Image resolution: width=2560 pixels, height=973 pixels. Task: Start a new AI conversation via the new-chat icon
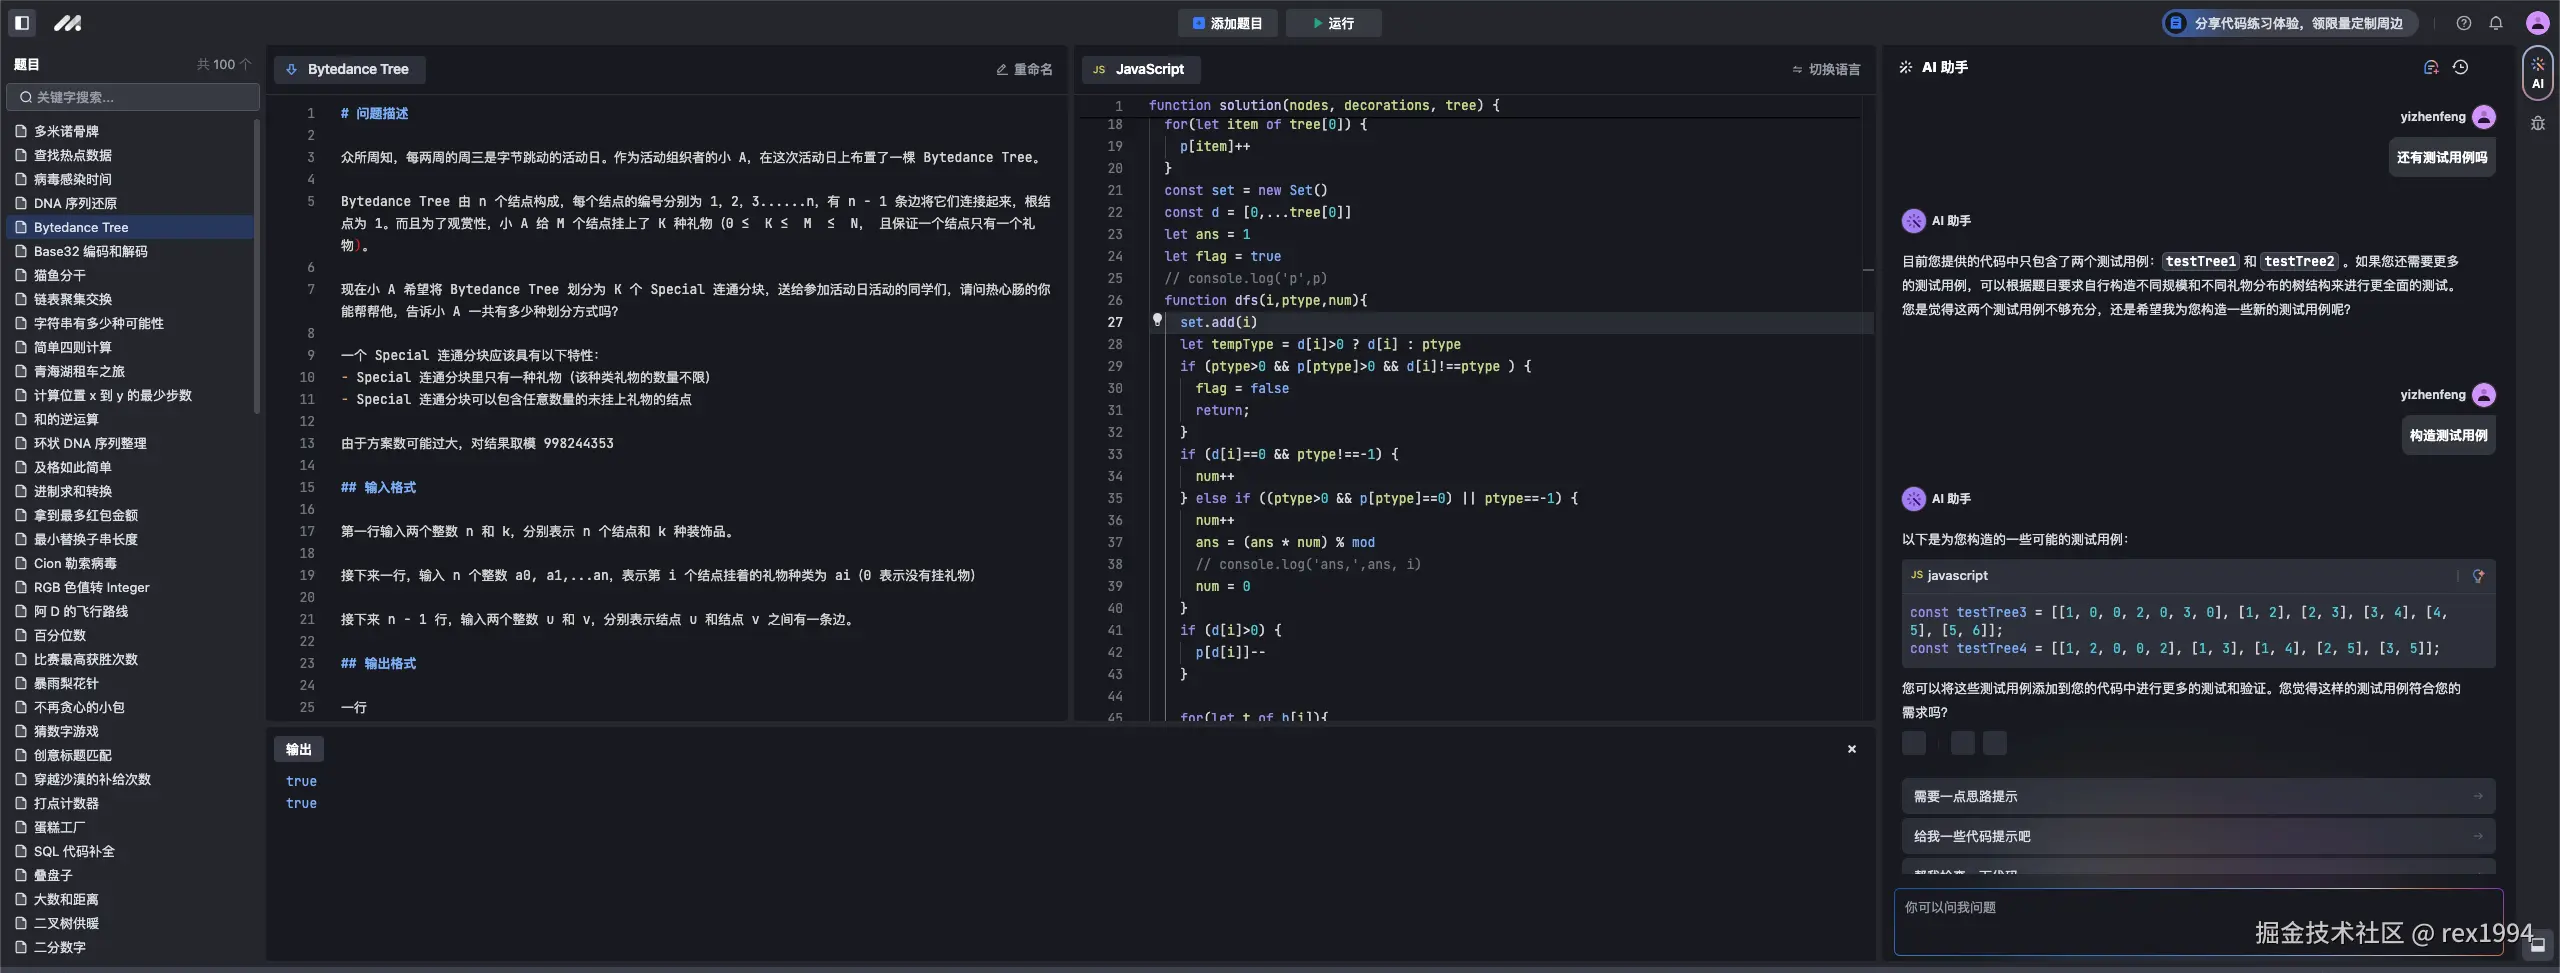(2431, 67)
